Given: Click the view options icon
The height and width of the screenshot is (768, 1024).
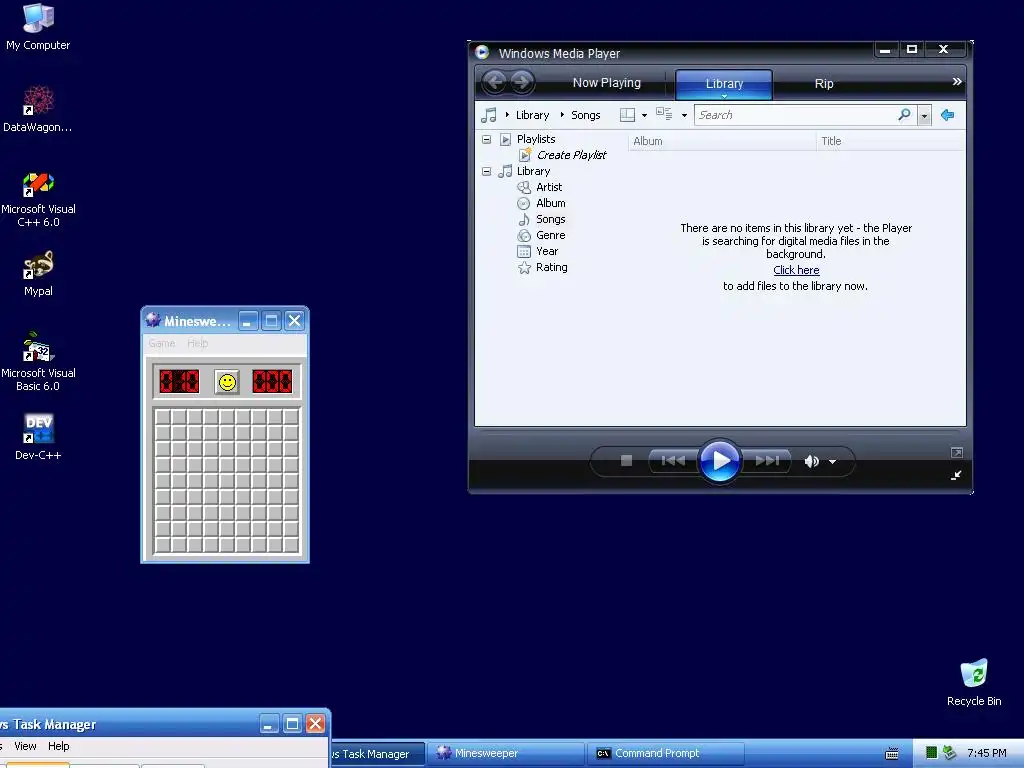Looking at the screenshot, I should [x=664, y=114].
